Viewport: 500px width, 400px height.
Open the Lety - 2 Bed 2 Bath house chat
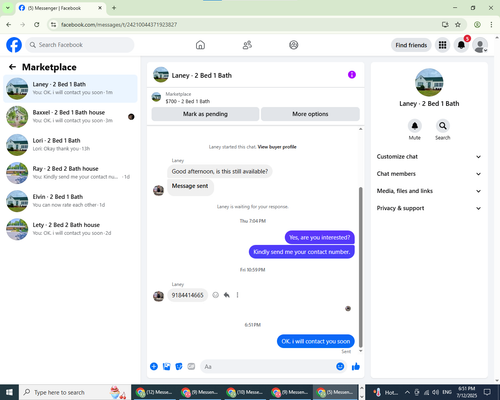70,229
